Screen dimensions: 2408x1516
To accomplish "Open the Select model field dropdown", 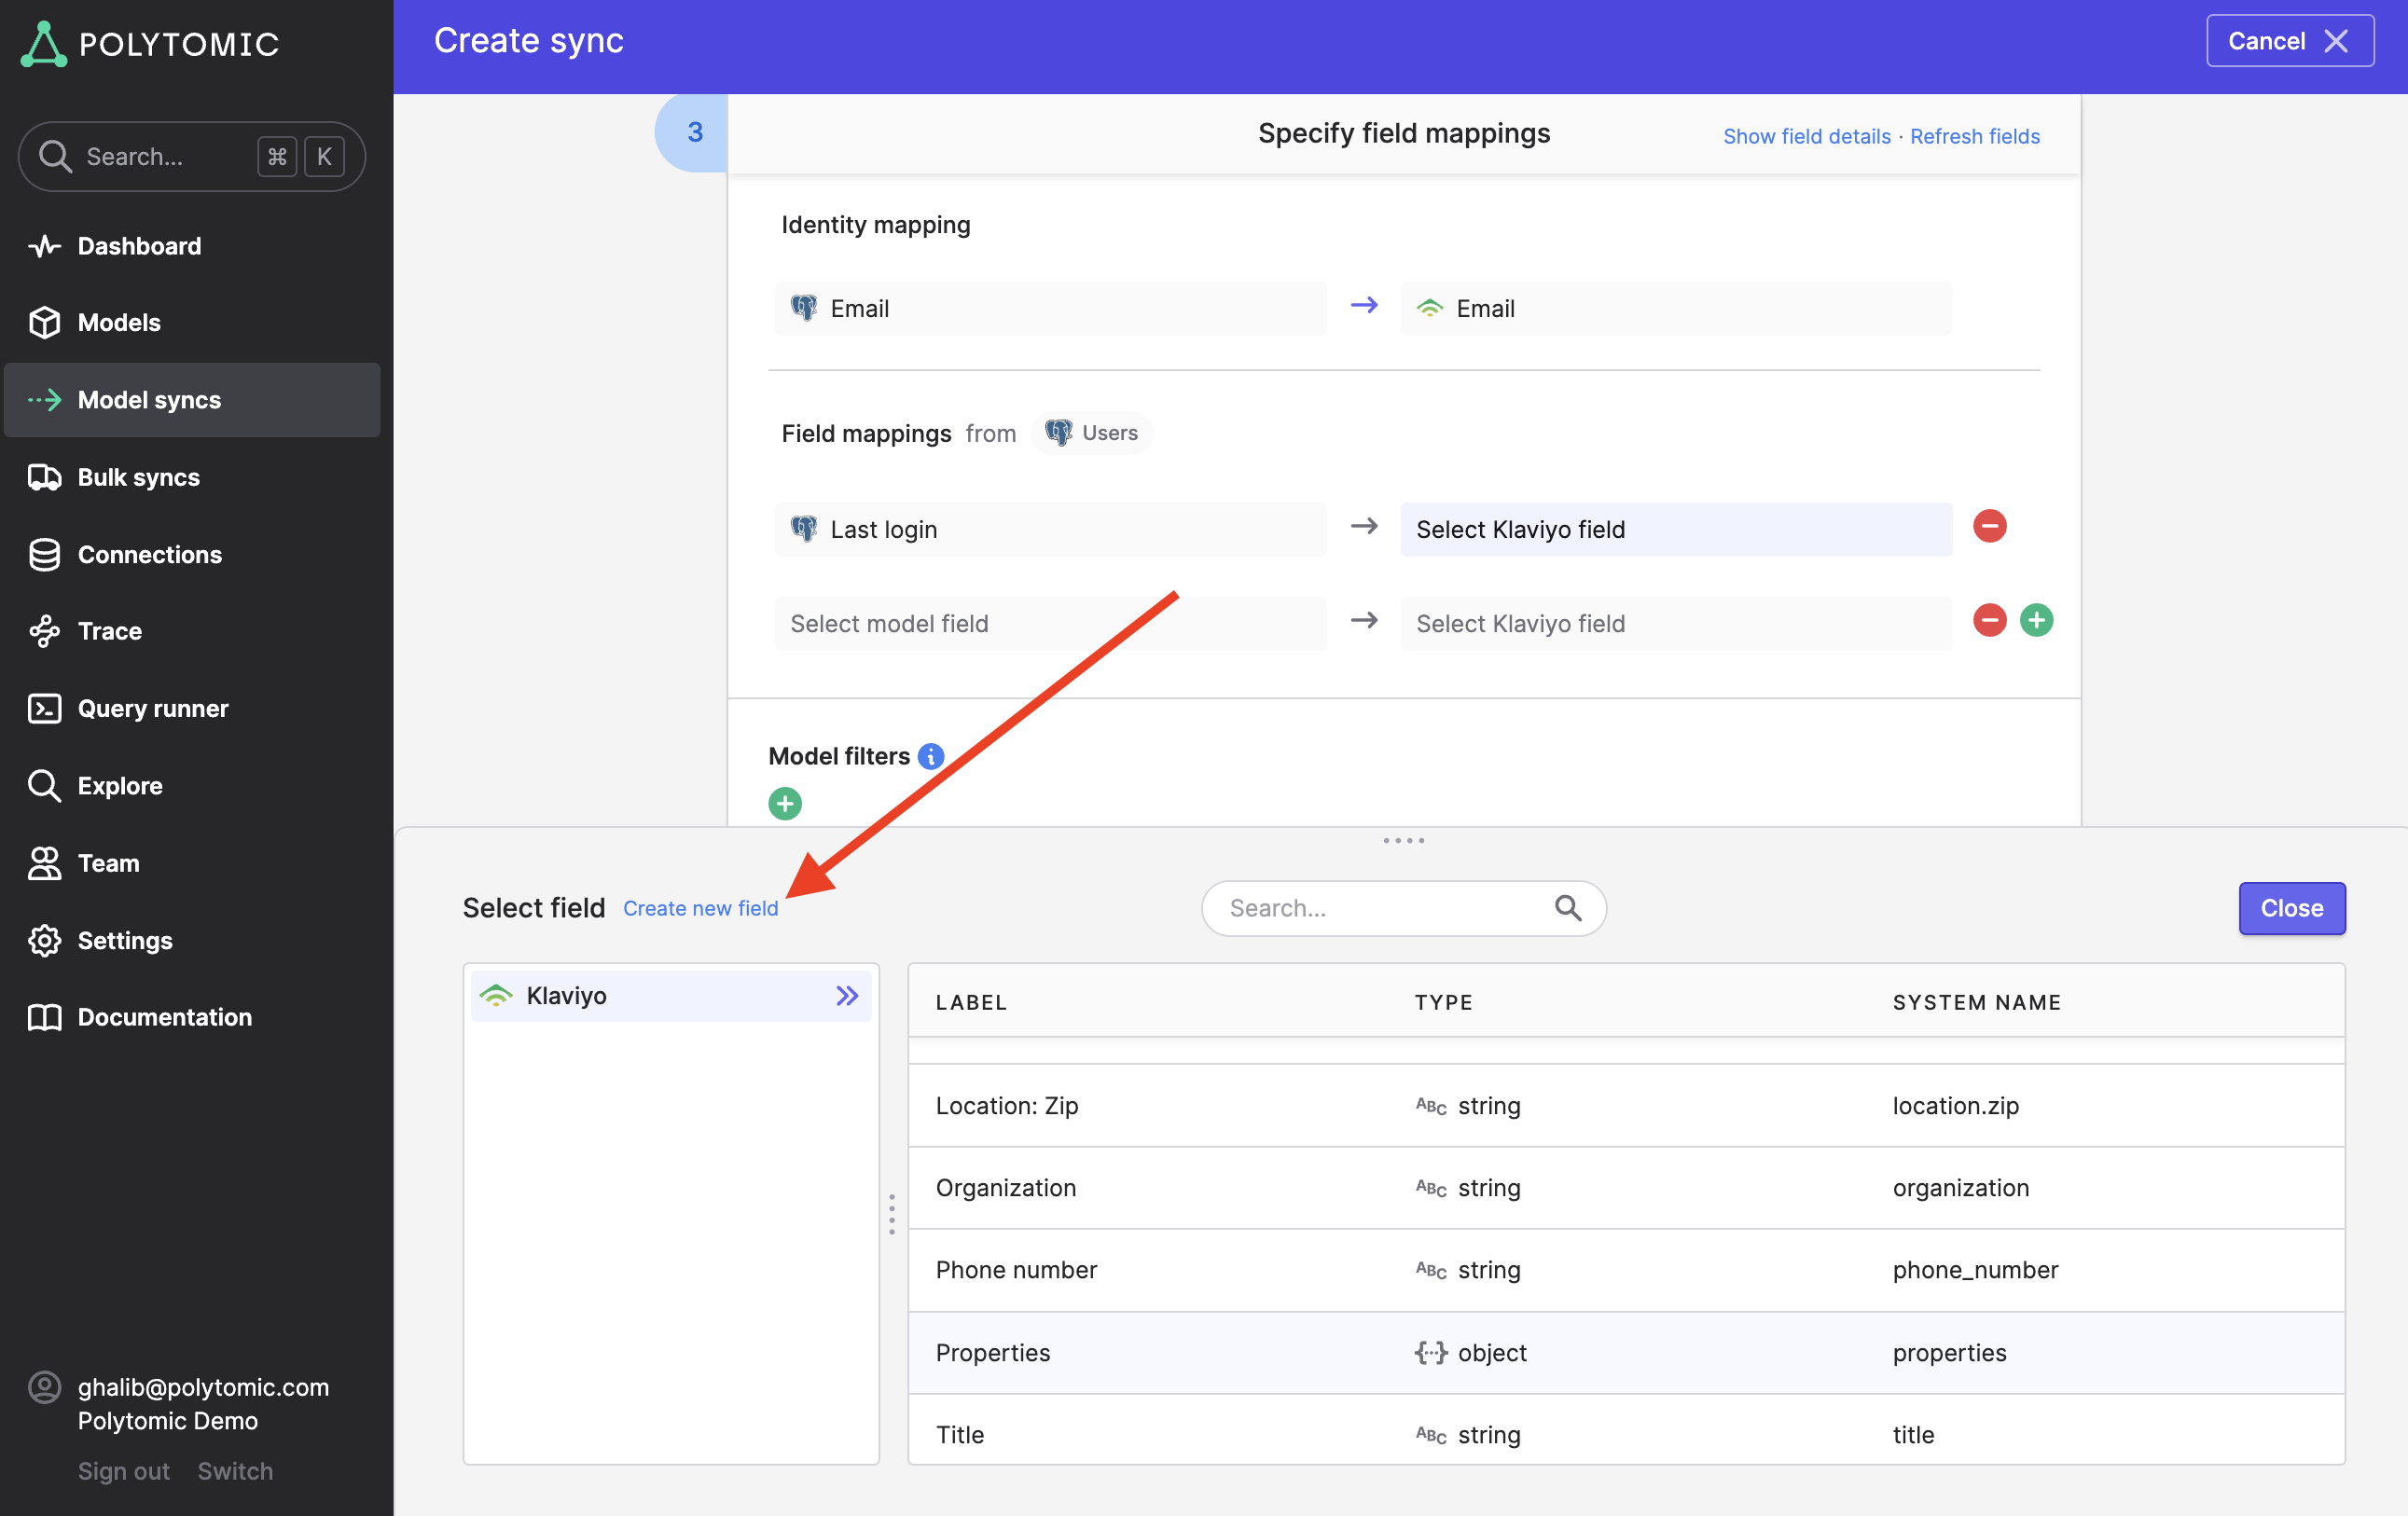I will tap(1049, 623).
